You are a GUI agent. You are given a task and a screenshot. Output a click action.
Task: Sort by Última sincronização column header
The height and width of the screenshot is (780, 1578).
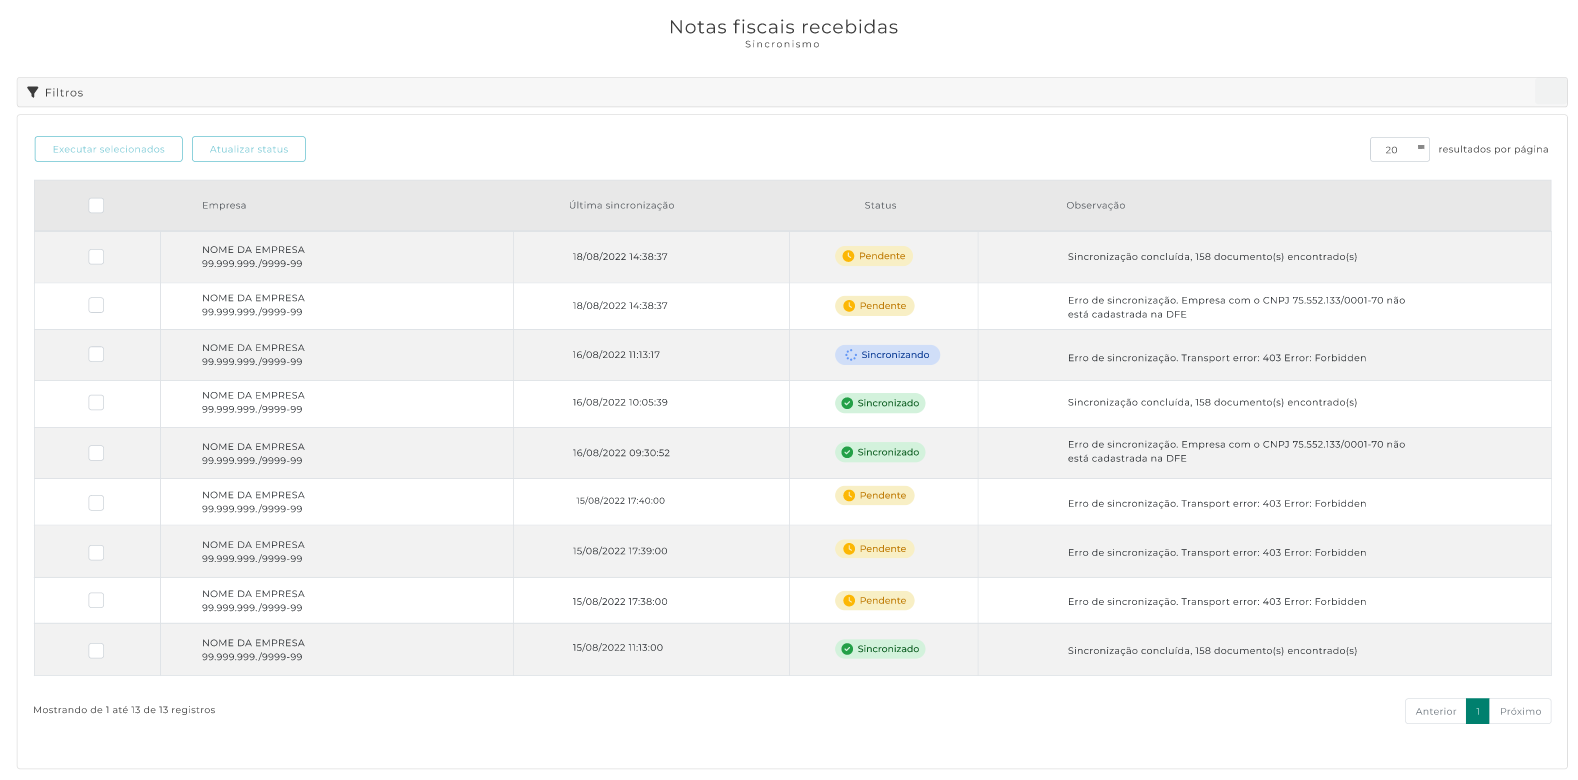[x=621, y=206]
